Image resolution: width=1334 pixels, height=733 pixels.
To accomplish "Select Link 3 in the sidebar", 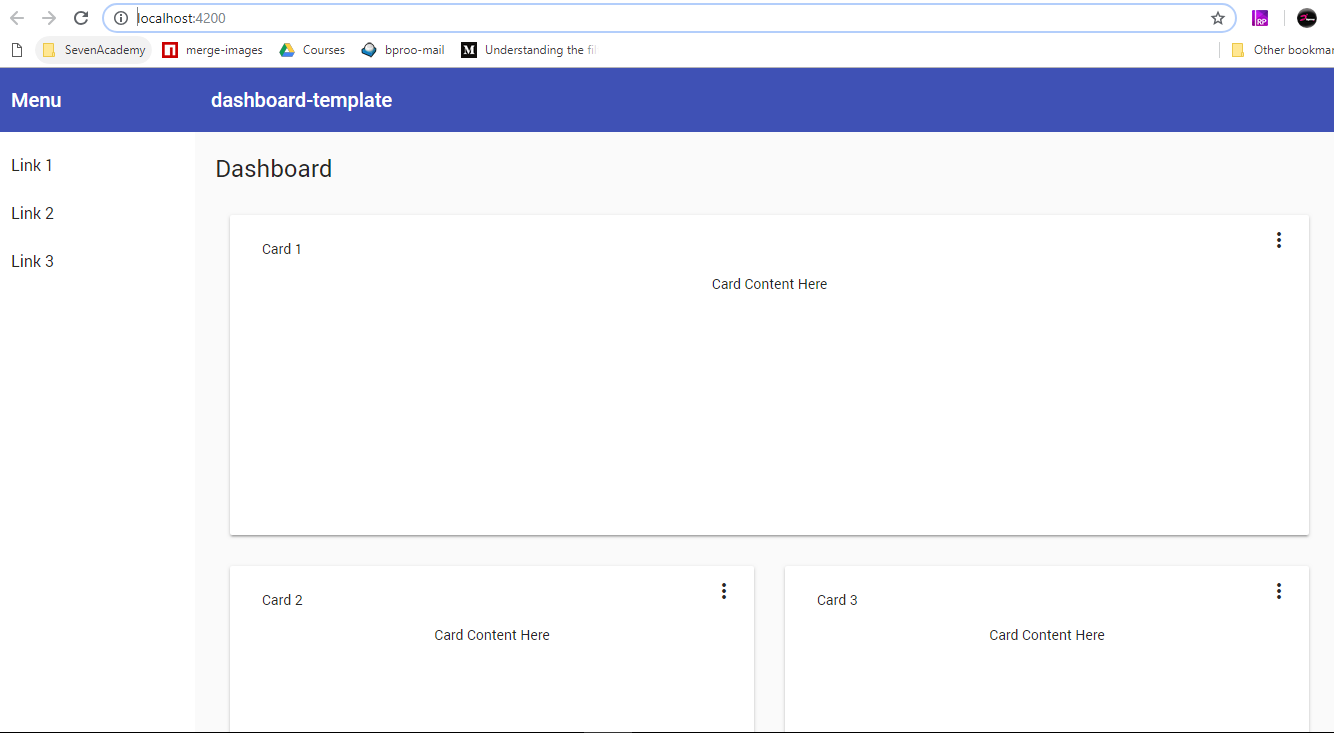I will [32, 262].
